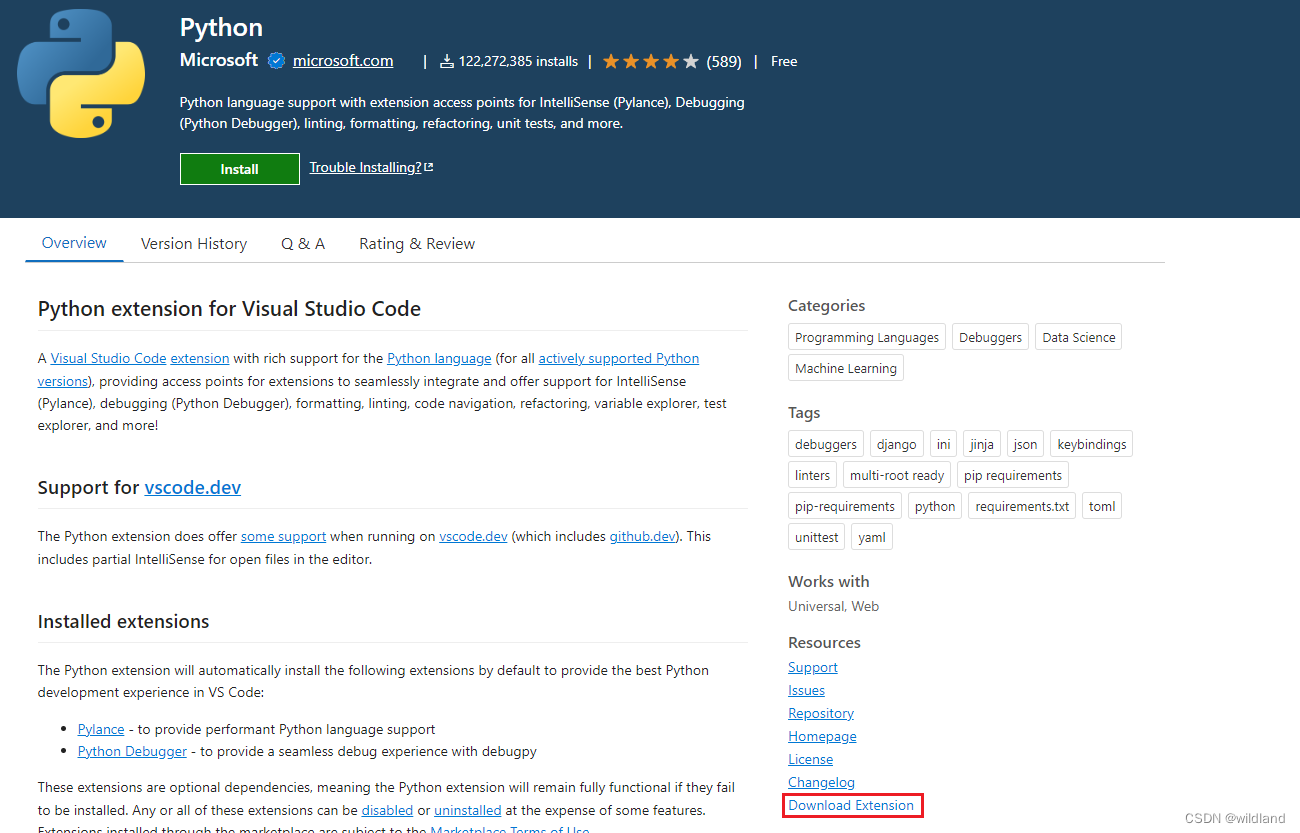Click the green Install button
The height and width of the screenshot is (833, 1300).
pos(239,169)
